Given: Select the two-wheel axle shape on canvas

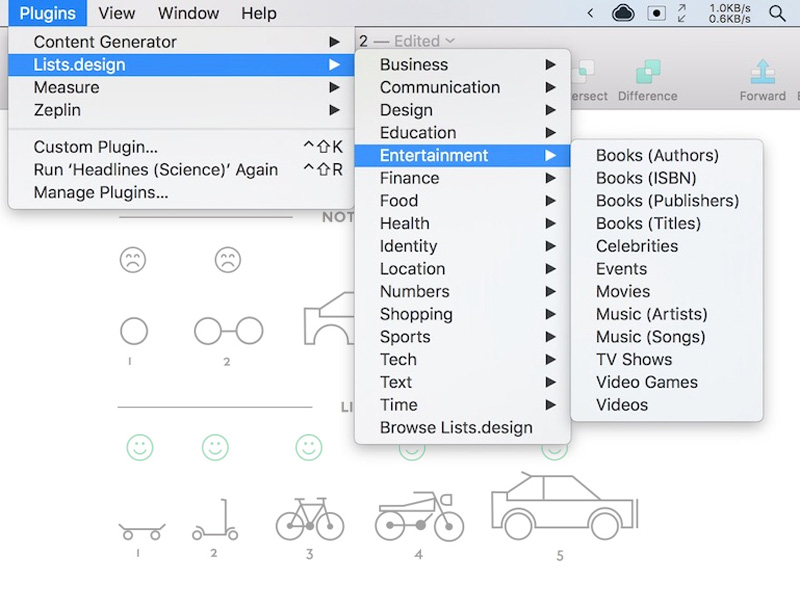Looking at the screenshot, I should click(x=229, y=331).
